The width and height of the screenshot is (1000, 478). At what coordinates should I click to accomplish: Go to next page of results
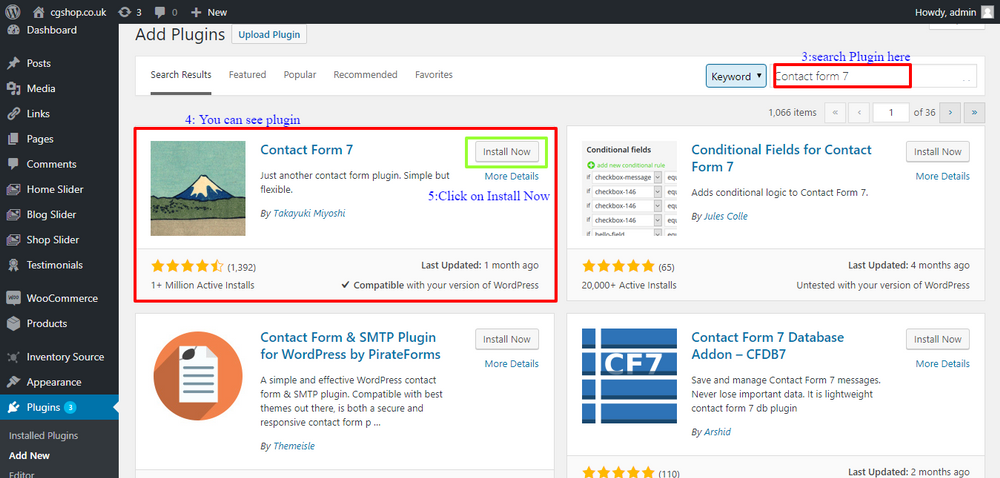click(x=950, y=112)
